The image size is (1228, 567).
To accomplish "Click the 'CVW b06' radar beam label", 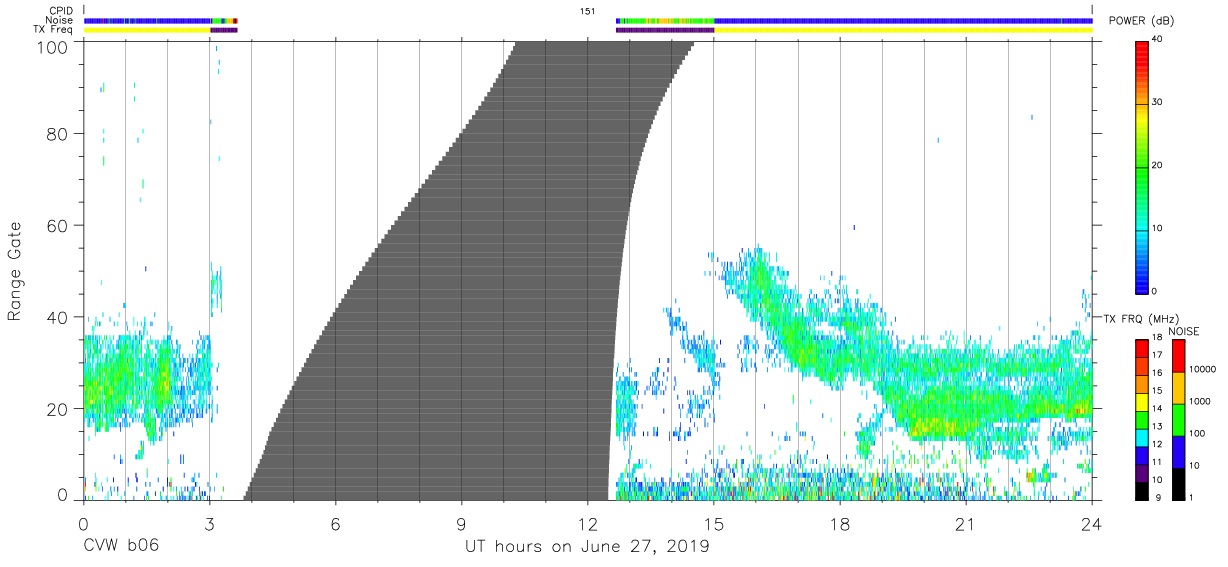I will tap(120, 547).
